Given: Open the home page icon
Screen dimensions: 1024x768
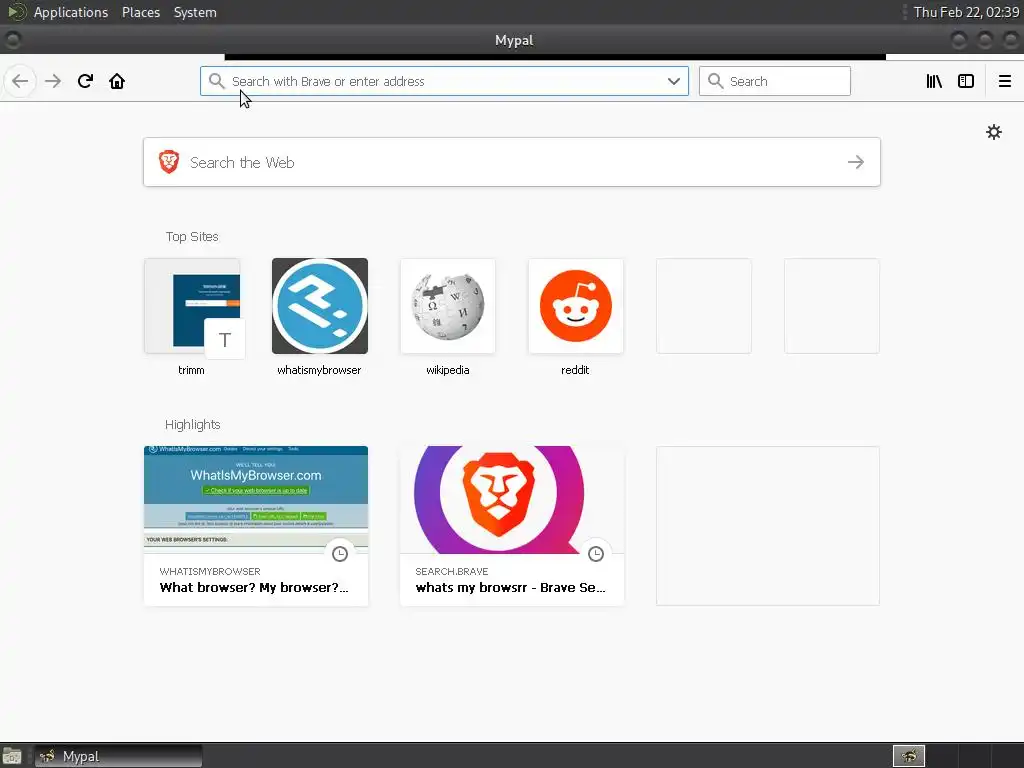Looking at the screenshot, I should 117,81.
